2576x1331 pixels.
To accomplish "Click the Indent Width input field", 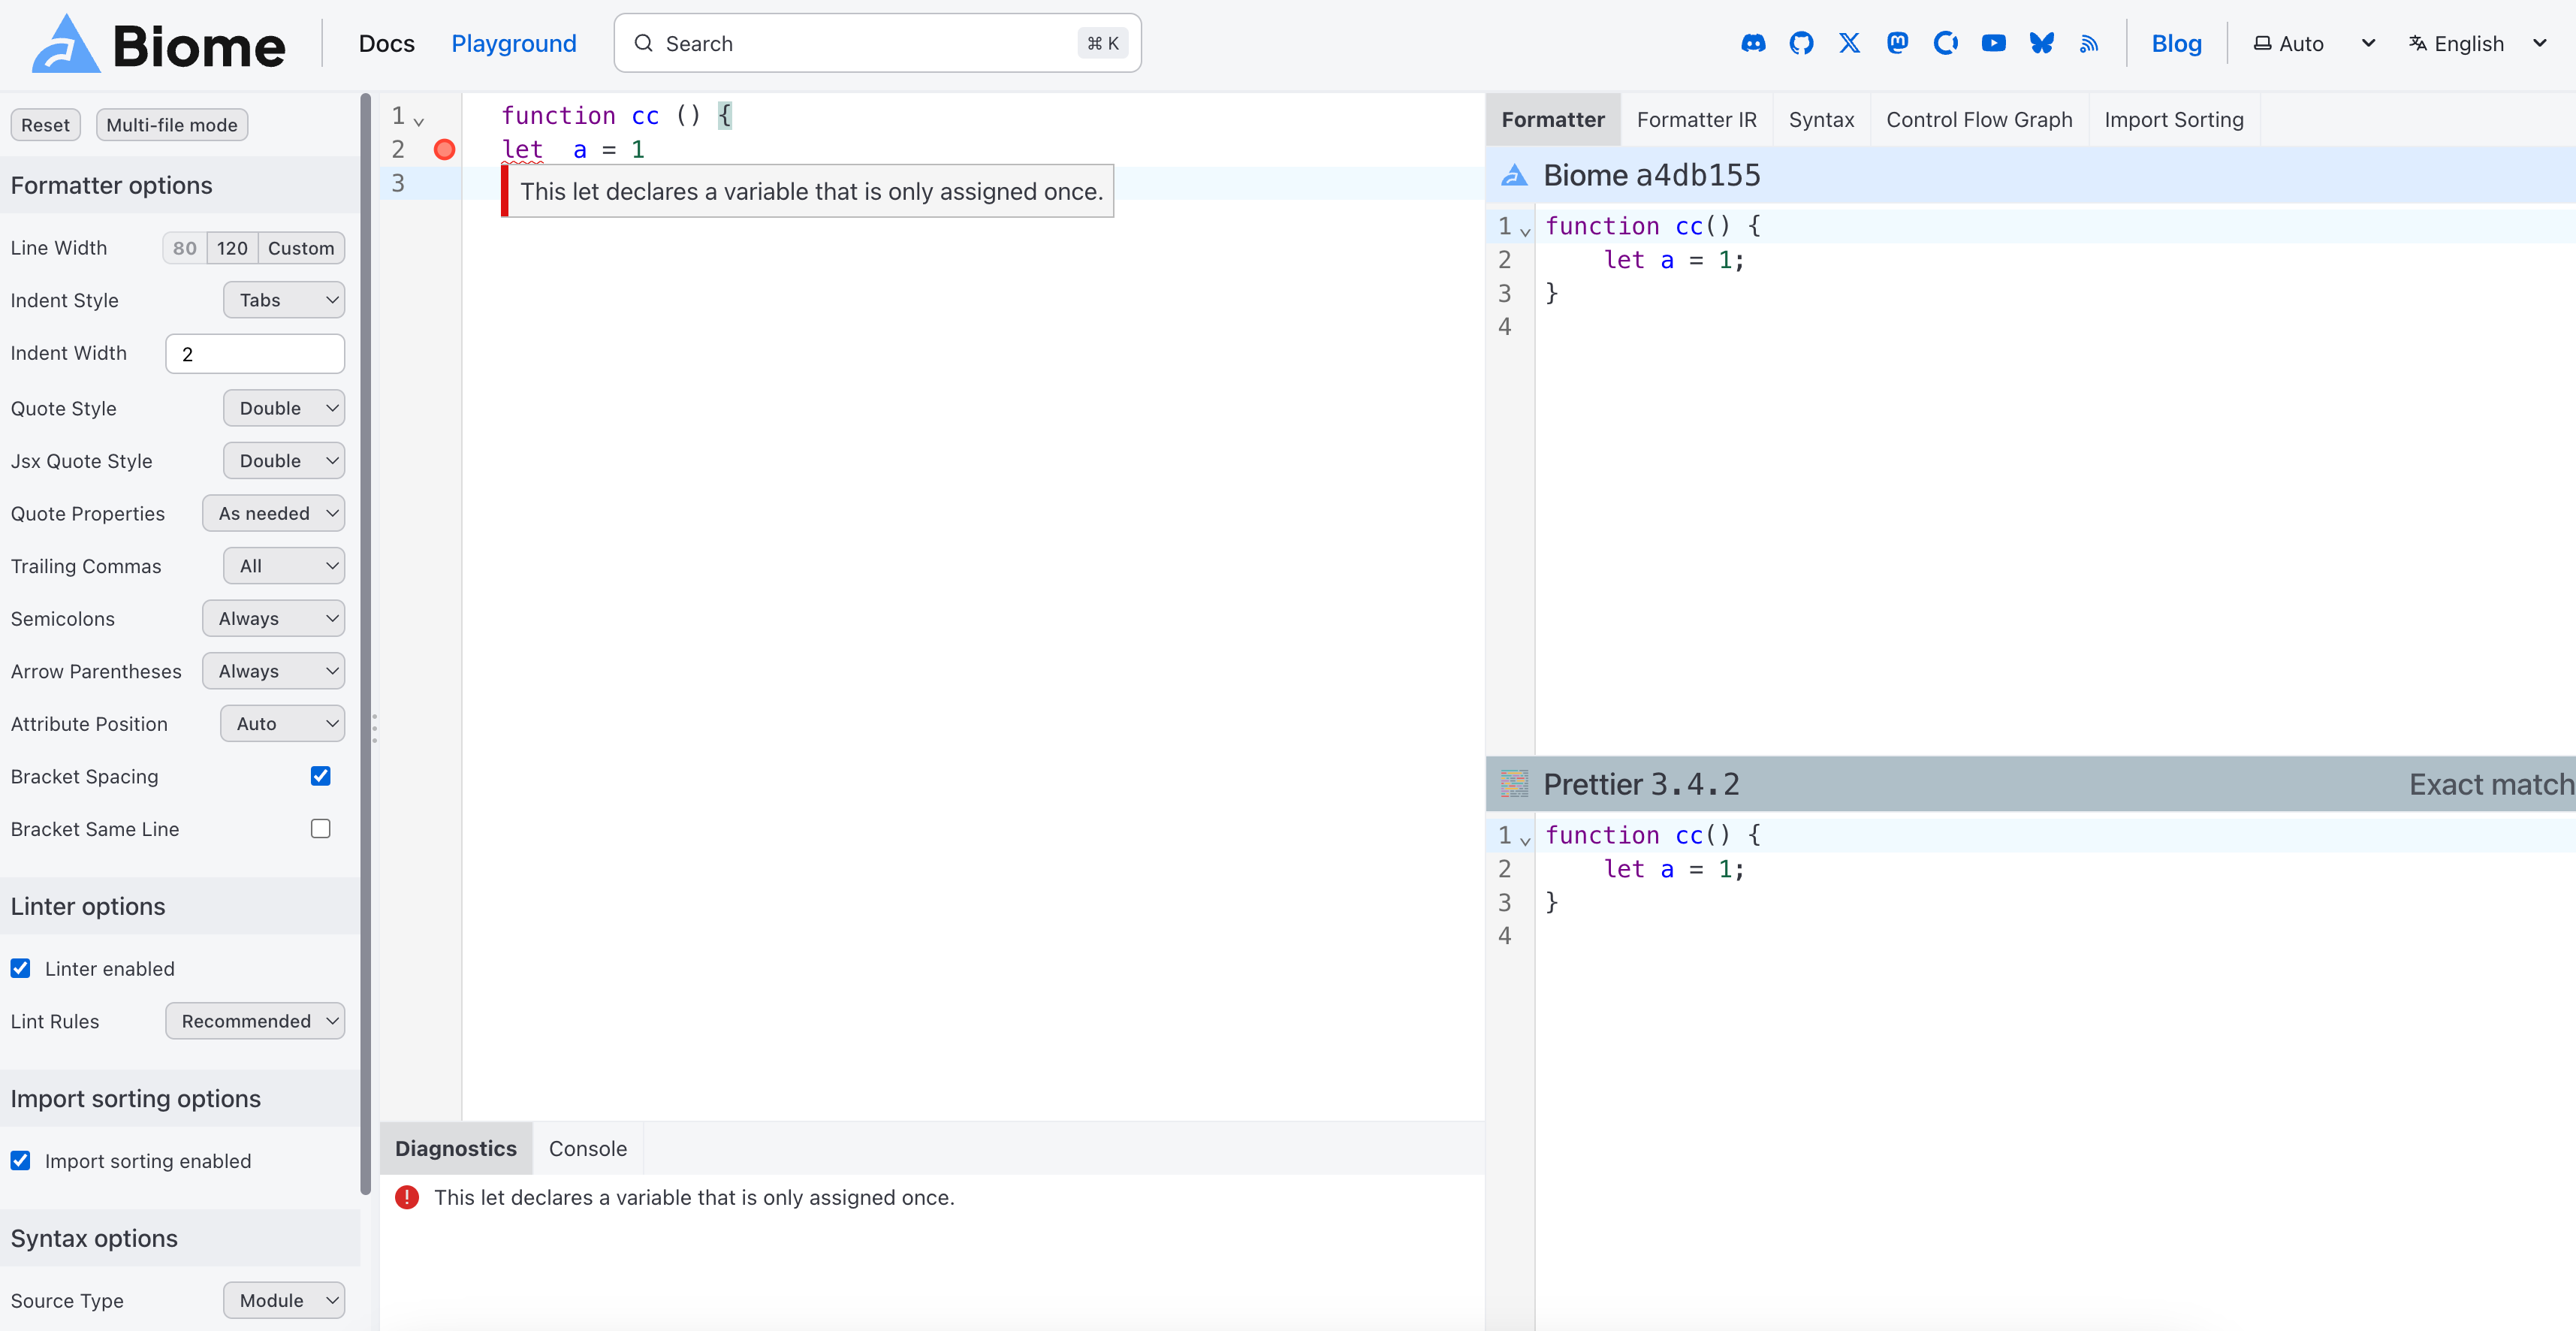I will coord(255,354).
